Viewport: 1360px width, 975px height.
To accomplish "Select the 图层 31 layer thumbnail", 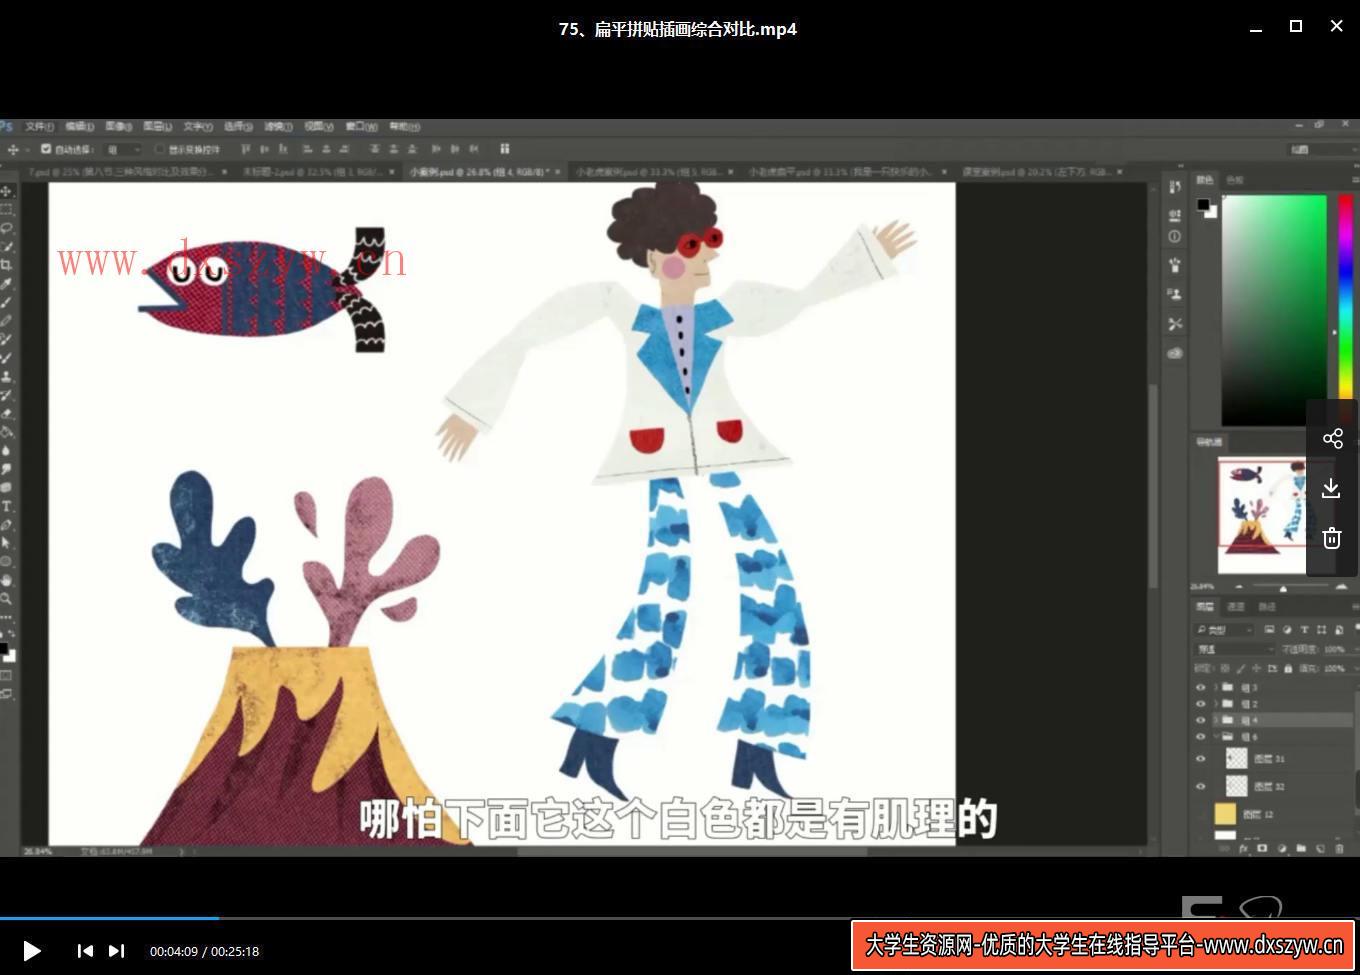I will 1236,758.
